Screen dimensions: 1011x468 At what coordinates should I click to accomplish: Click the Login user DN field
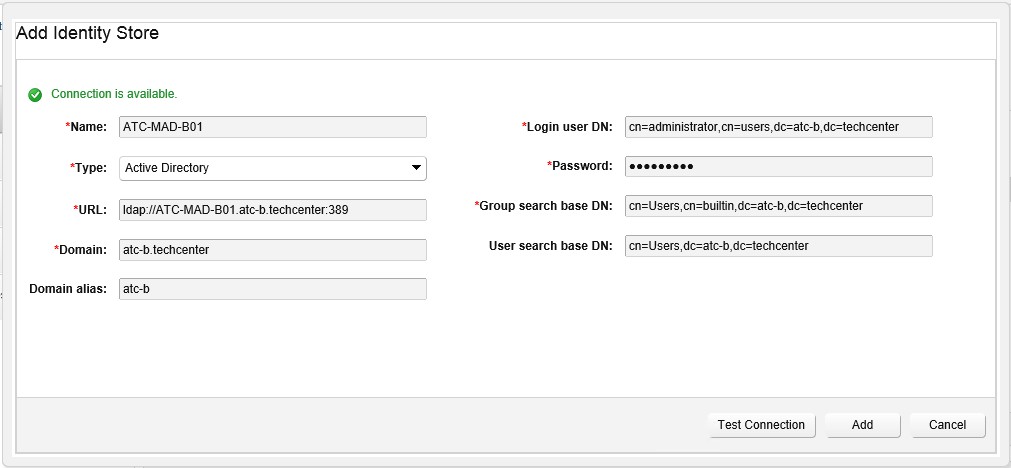[x=778, y=127]
